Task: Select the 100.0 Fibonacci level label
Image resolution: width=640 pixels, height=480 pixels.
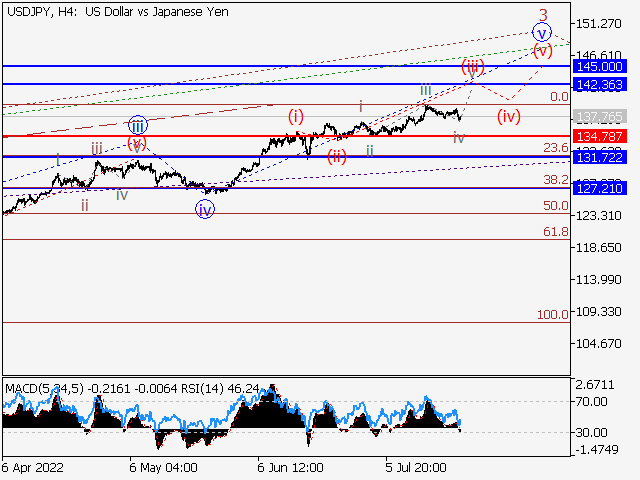Action: [x=553, y=315]
